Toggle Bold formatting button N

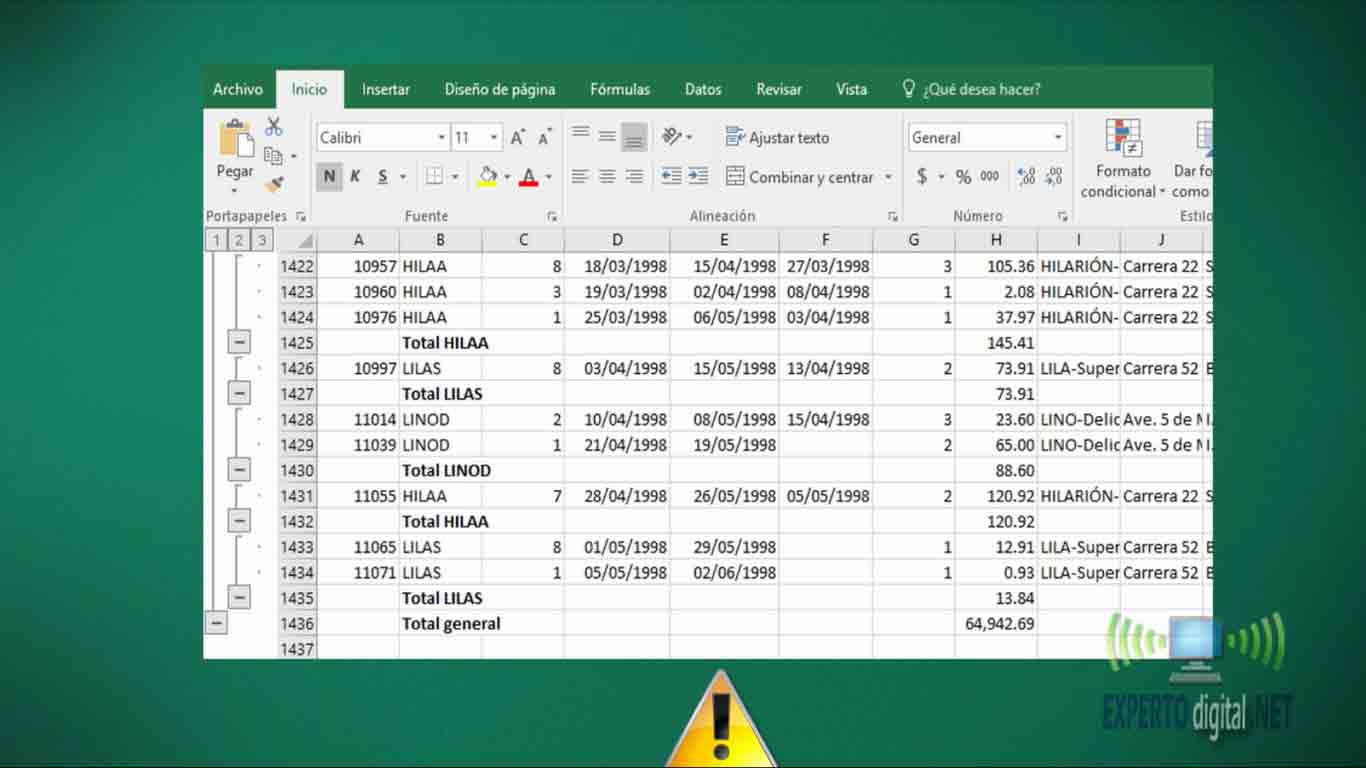pyautogui.click(x=329, y=177)
